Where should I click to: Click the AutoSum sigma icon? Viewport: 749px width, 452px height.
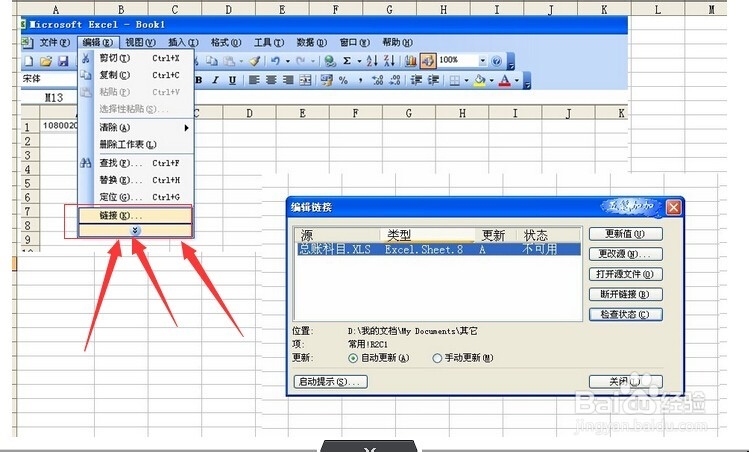(x=347, y=61)
